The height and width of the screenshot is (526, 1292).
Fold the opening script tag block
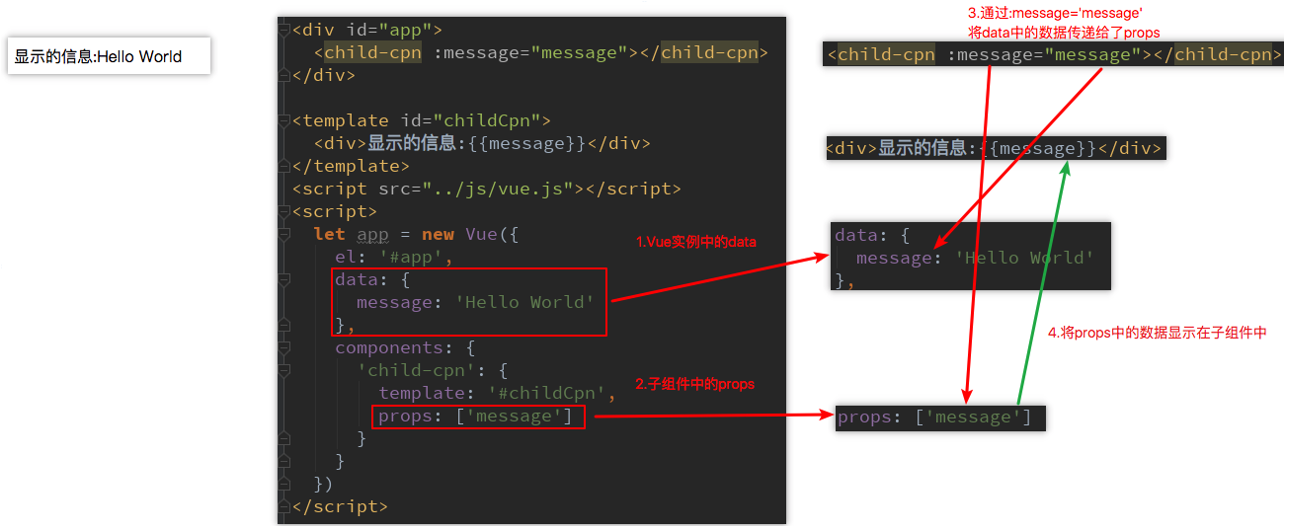click(286, 212)
